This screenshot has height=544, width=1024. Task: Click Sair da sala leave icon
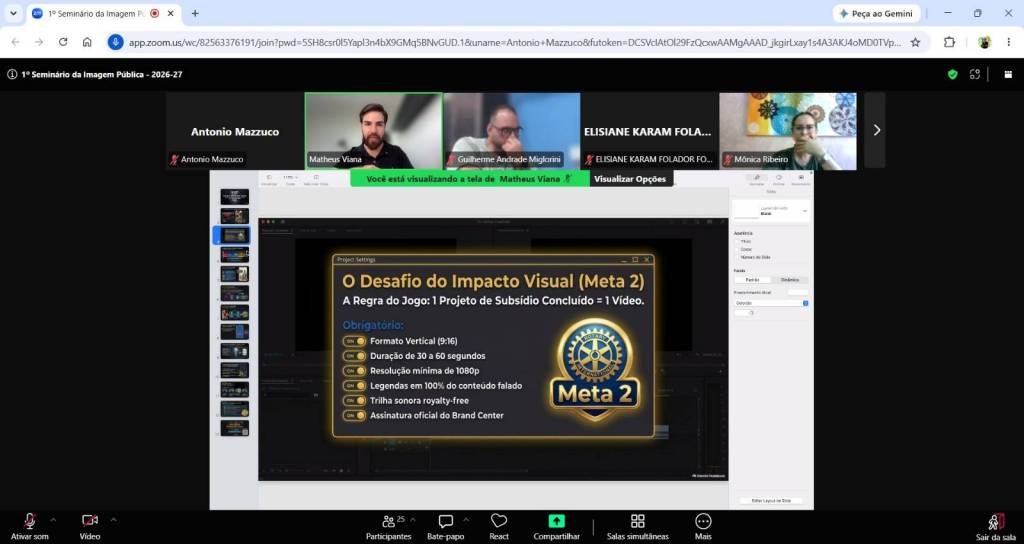pyautogui.click(x=996, y=522)
